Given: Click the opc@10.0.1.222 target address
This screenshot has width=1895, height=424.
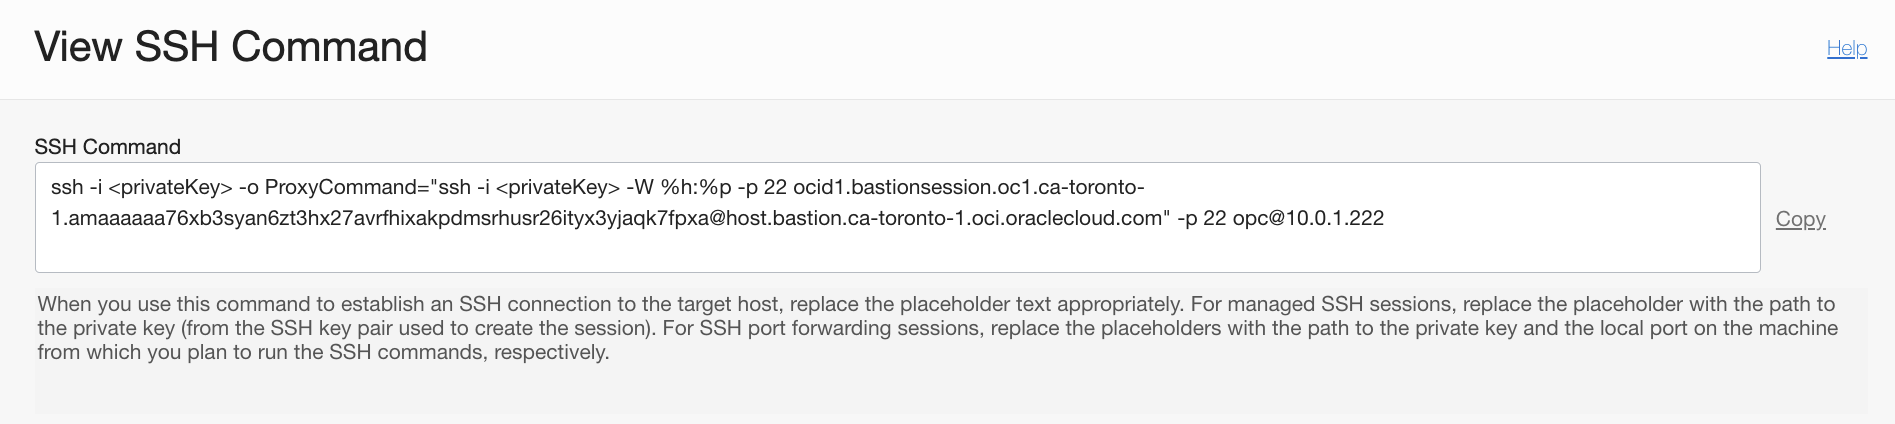Looking at the screenshot, I should click(x=1308, y=218).
